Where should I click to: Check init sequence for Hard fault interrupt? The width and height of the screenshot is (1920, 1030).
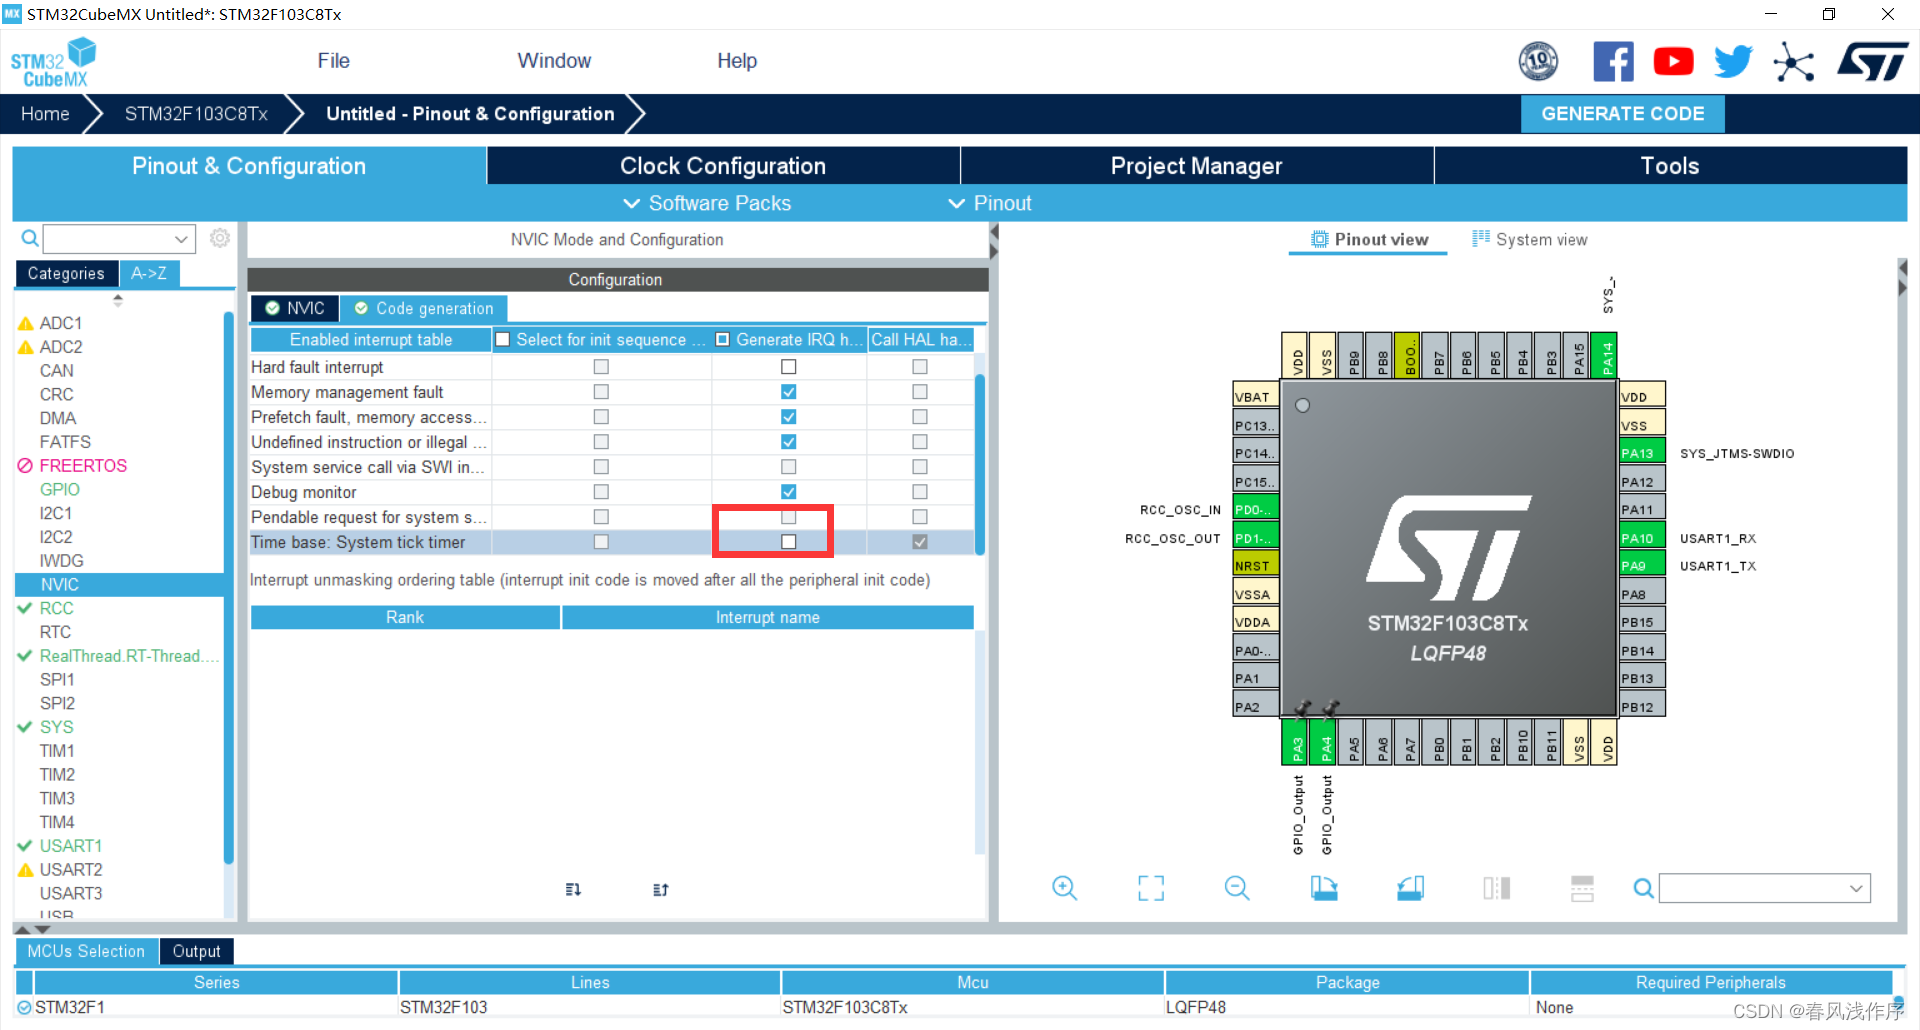point(601,367)
